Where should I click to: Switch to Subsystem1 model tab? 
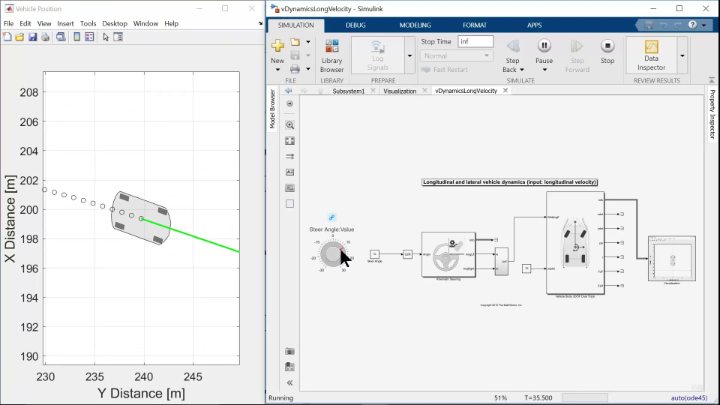(348, 91)
